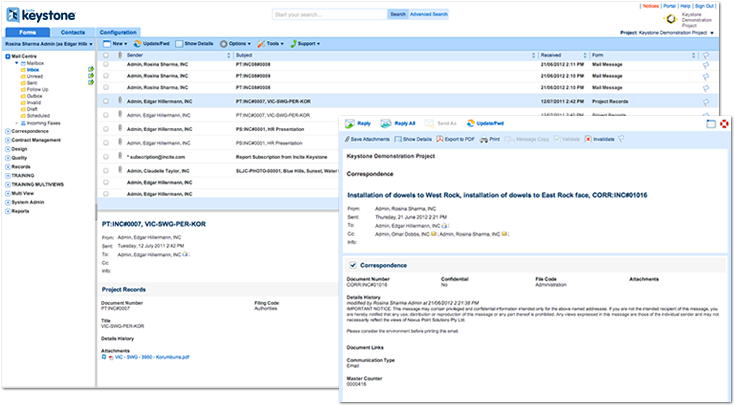Viewport: 734px width, 405px height.
Task: Click the attachment column header paperclip
Action: [119, 55]
